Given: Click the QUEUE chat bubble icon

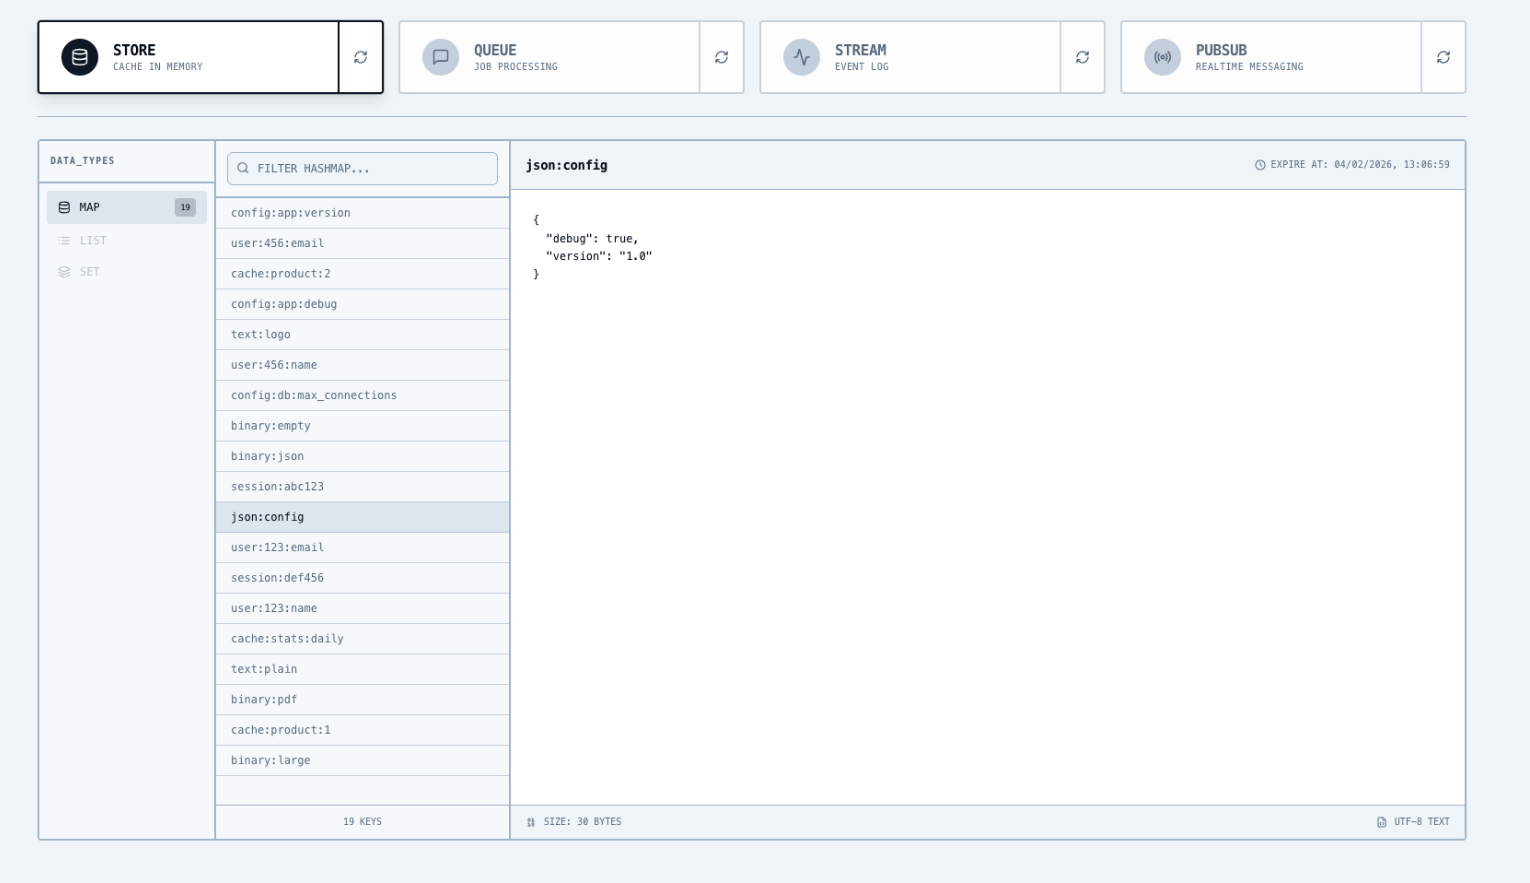Looking at the screenshot, I should click(440, 57).
